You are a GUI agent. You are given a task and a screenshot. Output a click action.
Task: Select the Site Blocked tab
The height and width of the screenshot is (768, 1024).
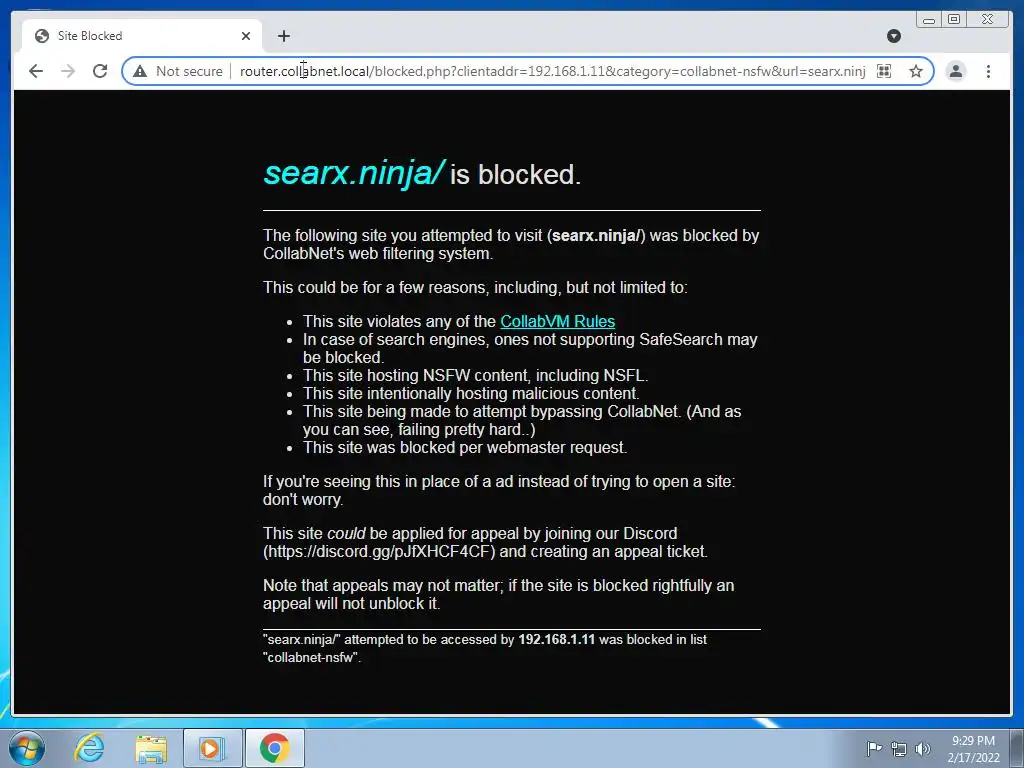click(142, 36)
